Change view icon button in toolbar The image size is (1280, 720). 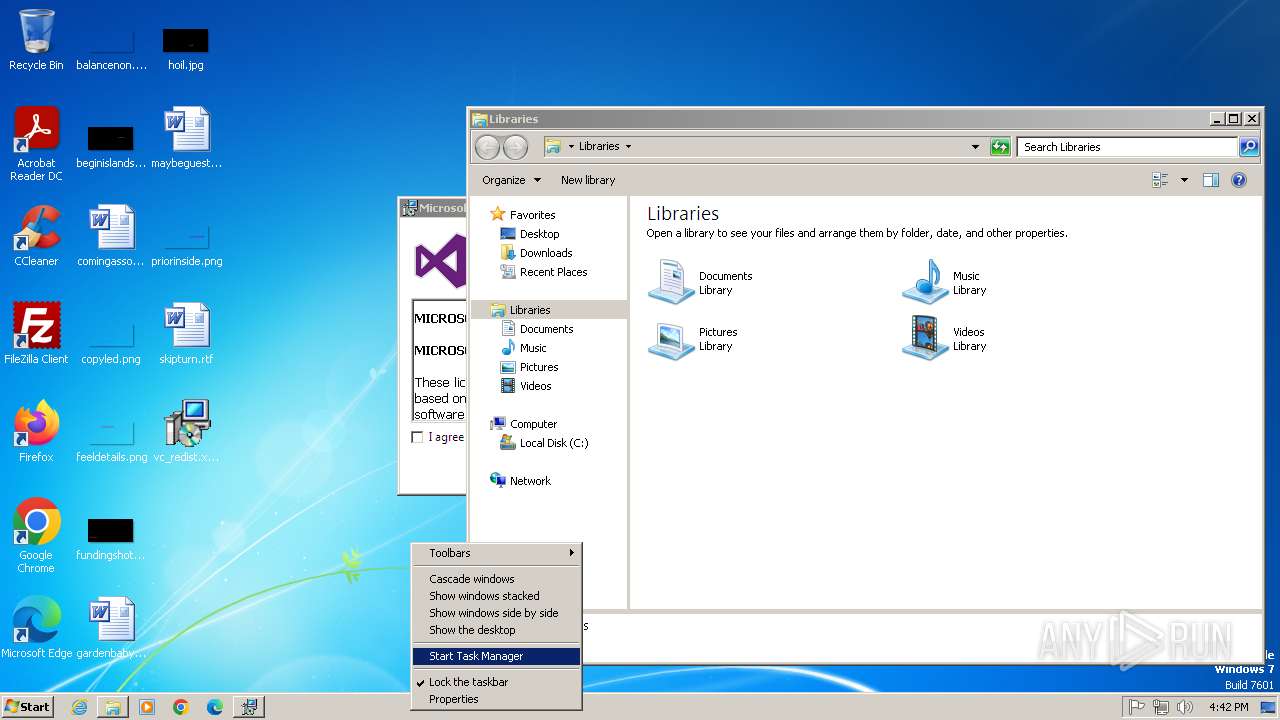[1161, 180]
